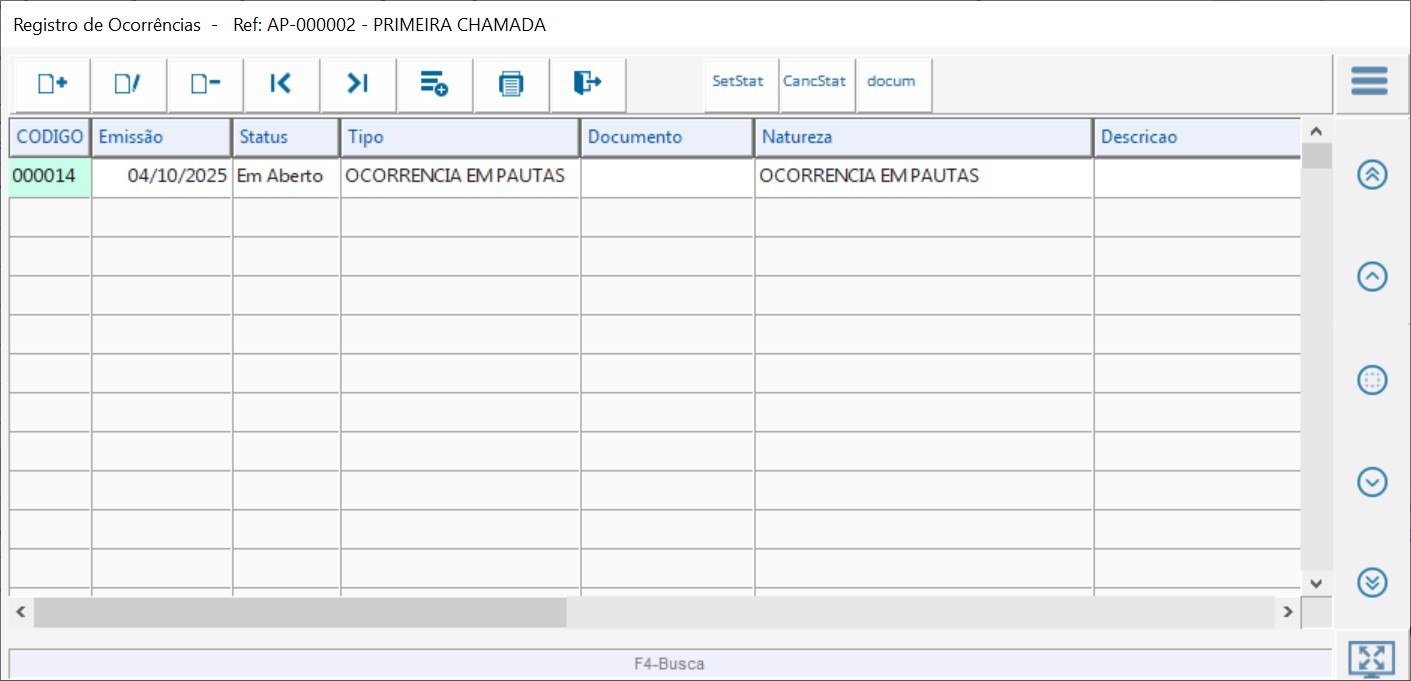This screenshot has height=681, width=1411.
Task: Go to first record using toolbar arrow
Action: click(281, 84)
